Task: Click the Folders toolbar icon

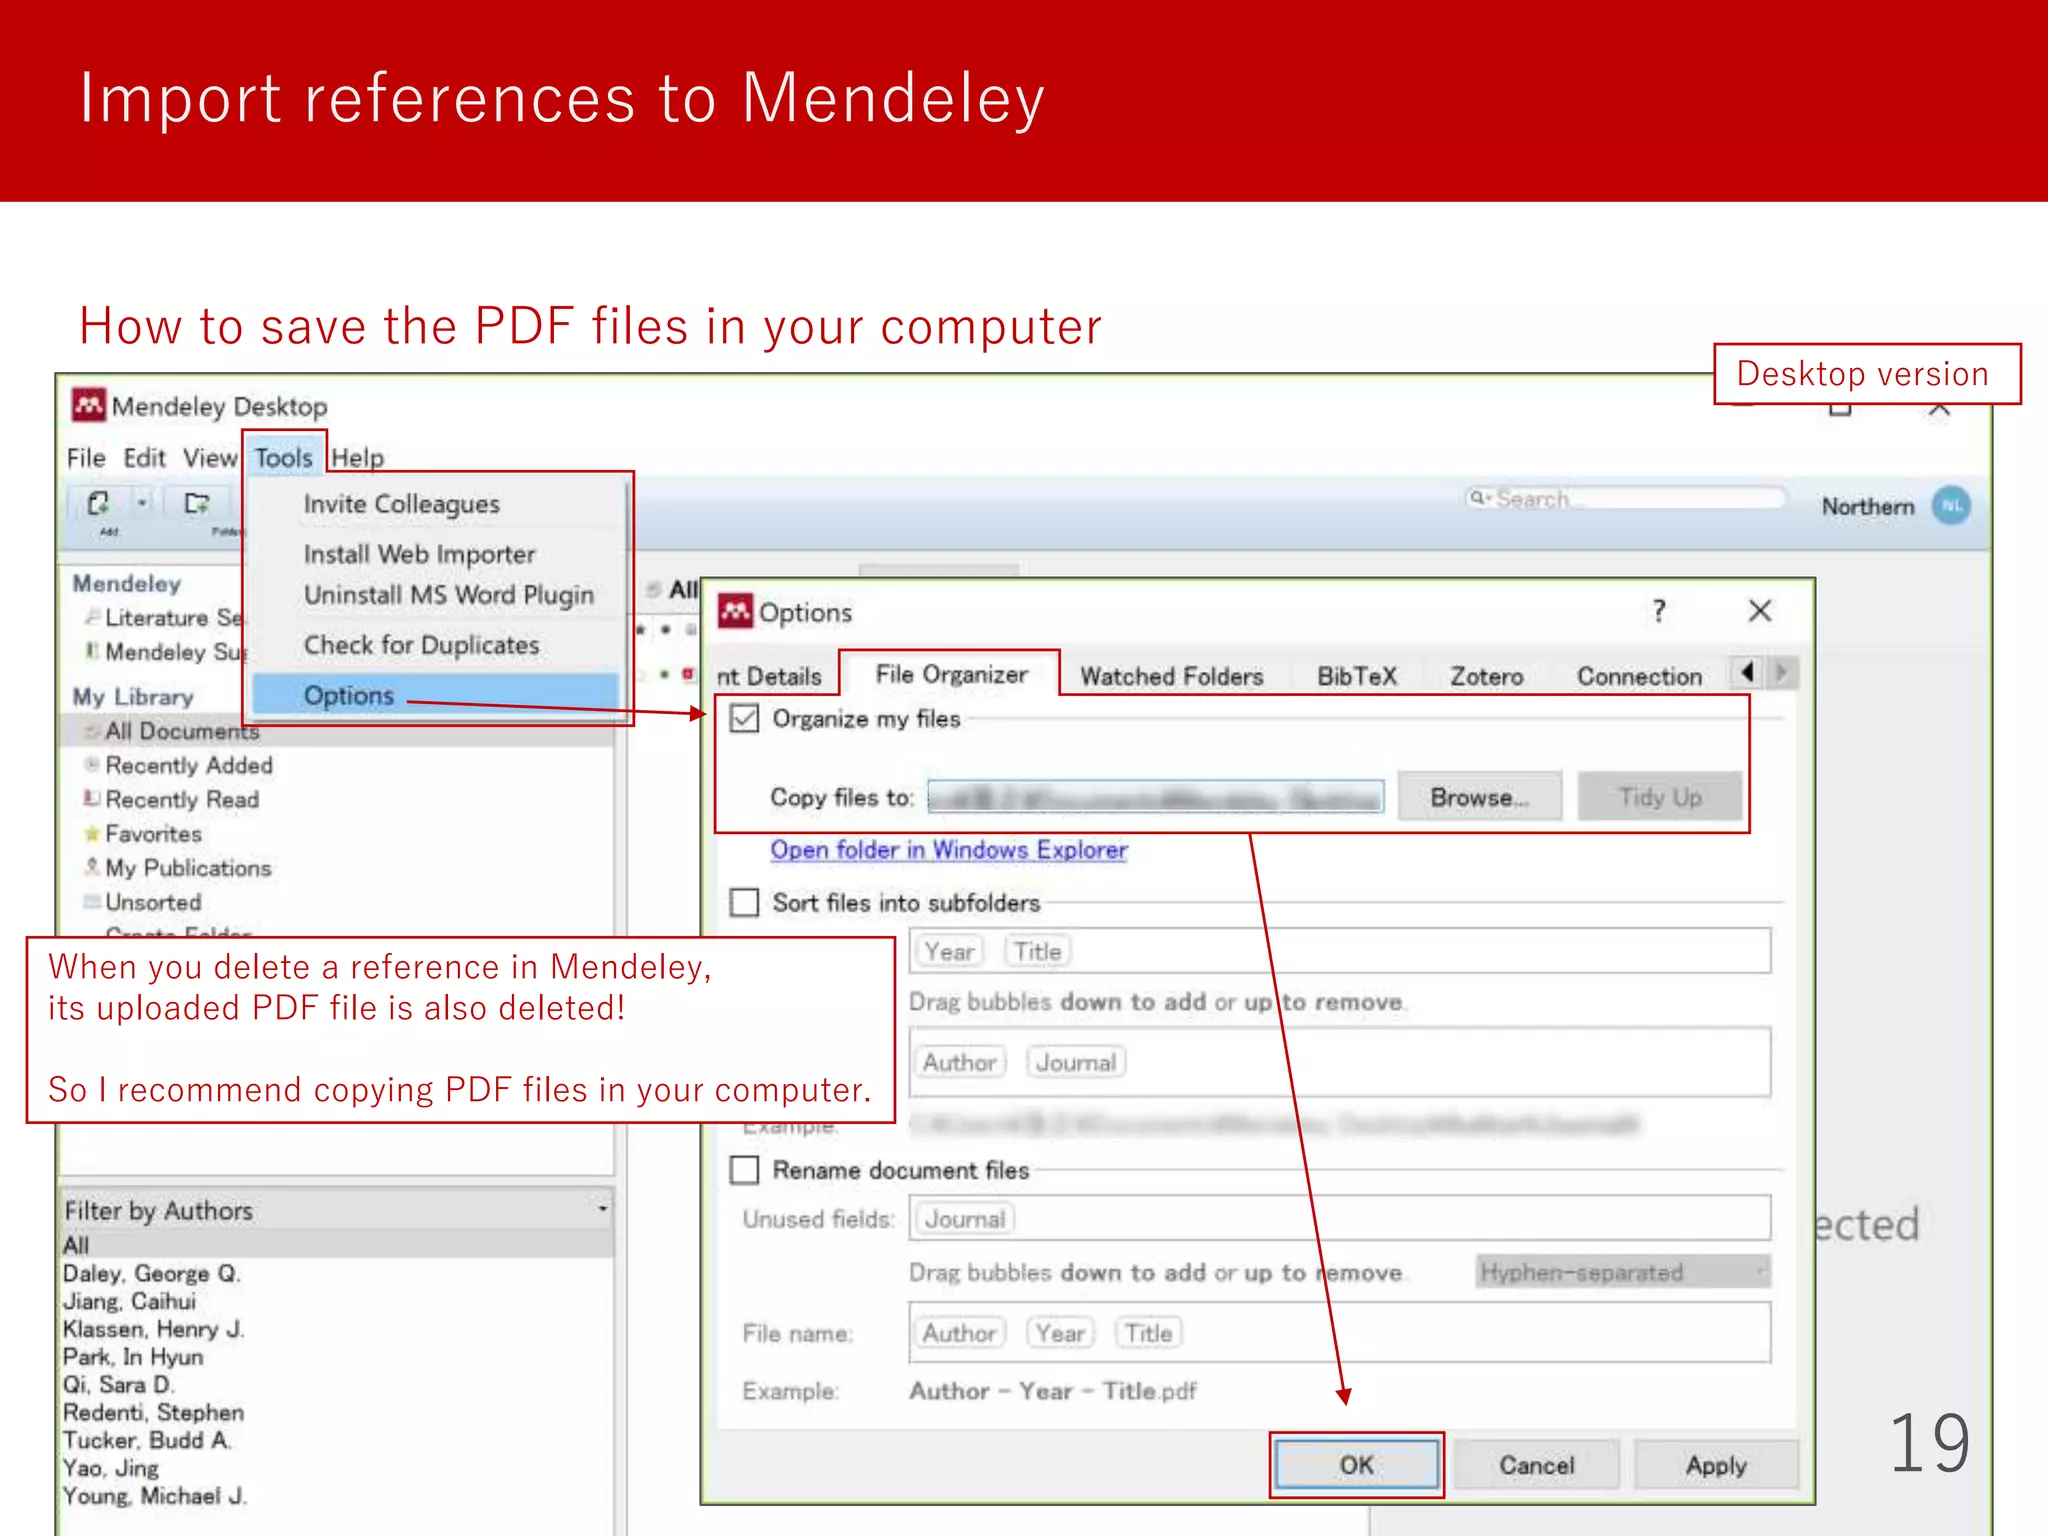Action: click(197, 503)
